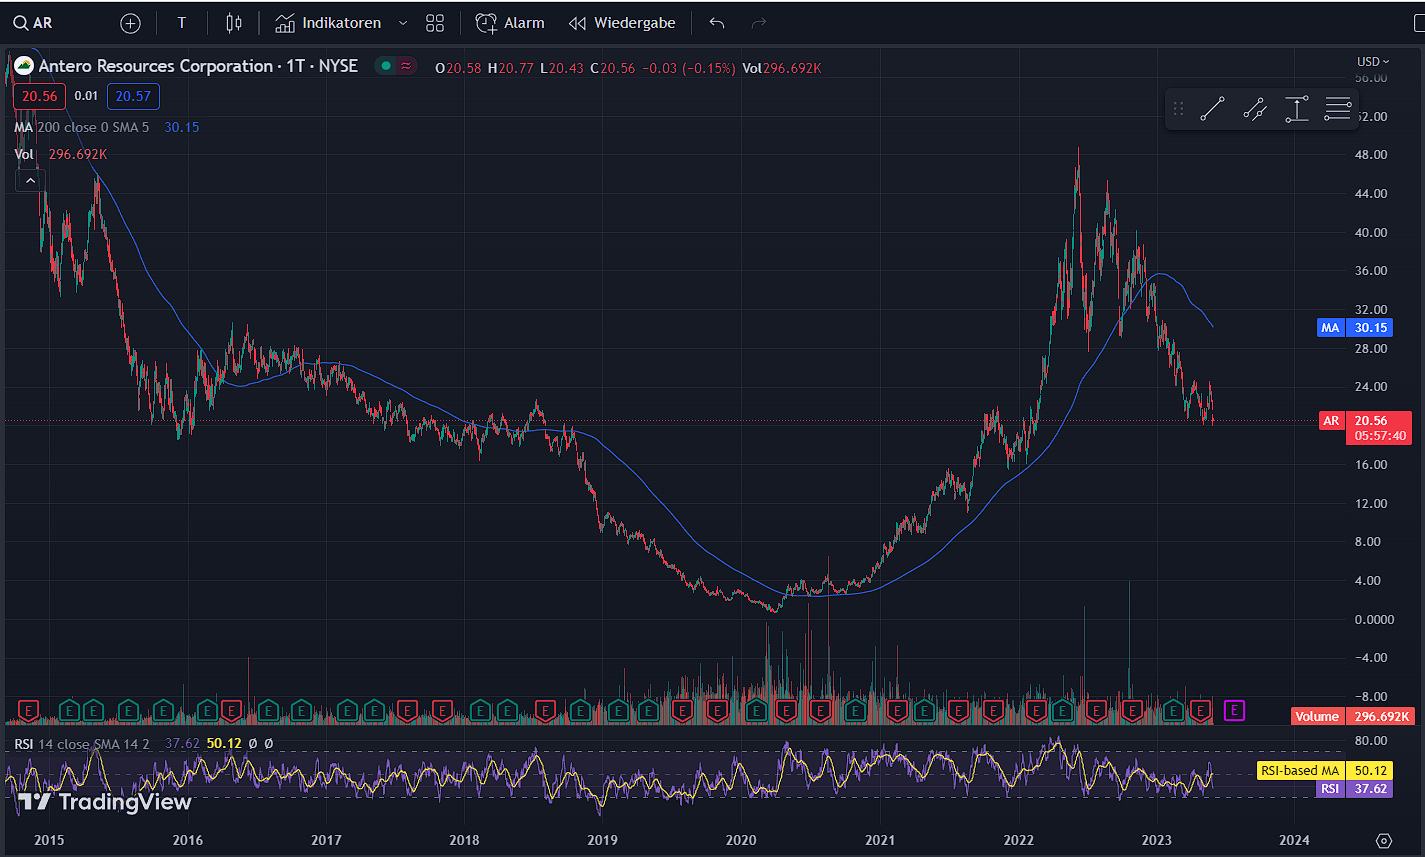This screenshot has height=857, width=1425.
Task: Click the purple upcoming earnings E marker
Action: pyautogui.click(x=1235, y=711)
